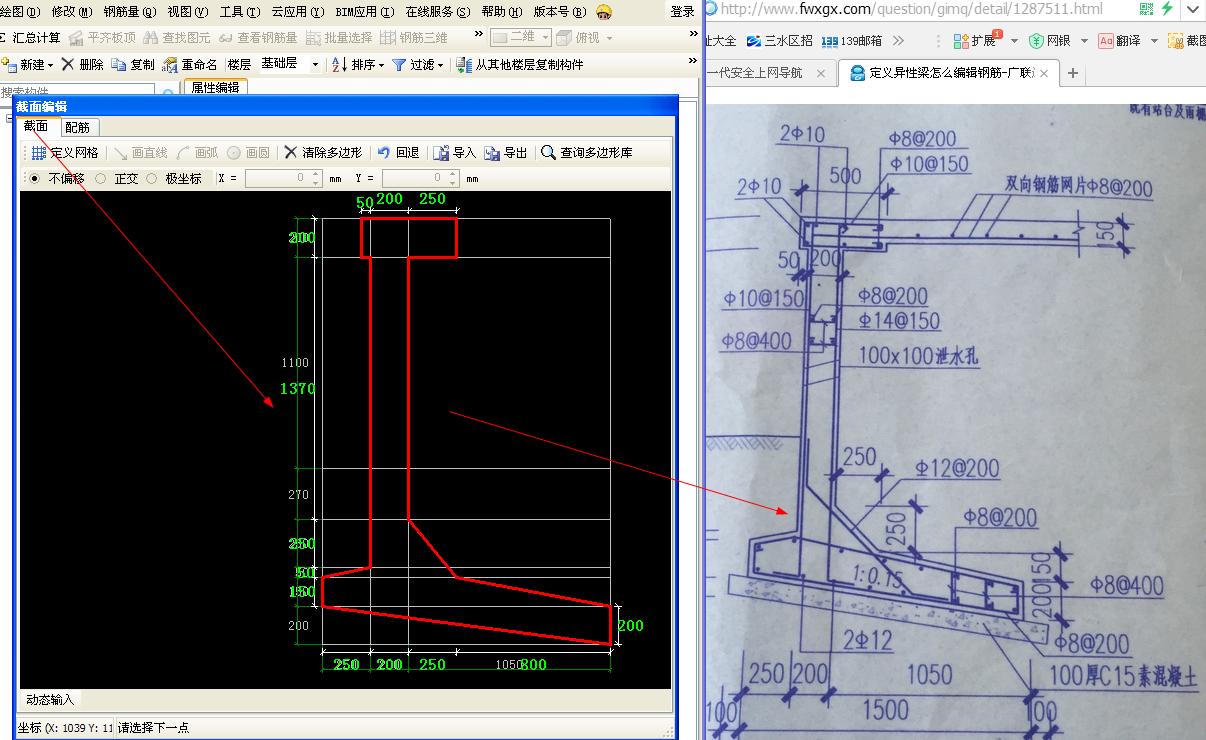
Task: Expand the 俯视 dropdown arrow
Action: [x=610, y=39]
